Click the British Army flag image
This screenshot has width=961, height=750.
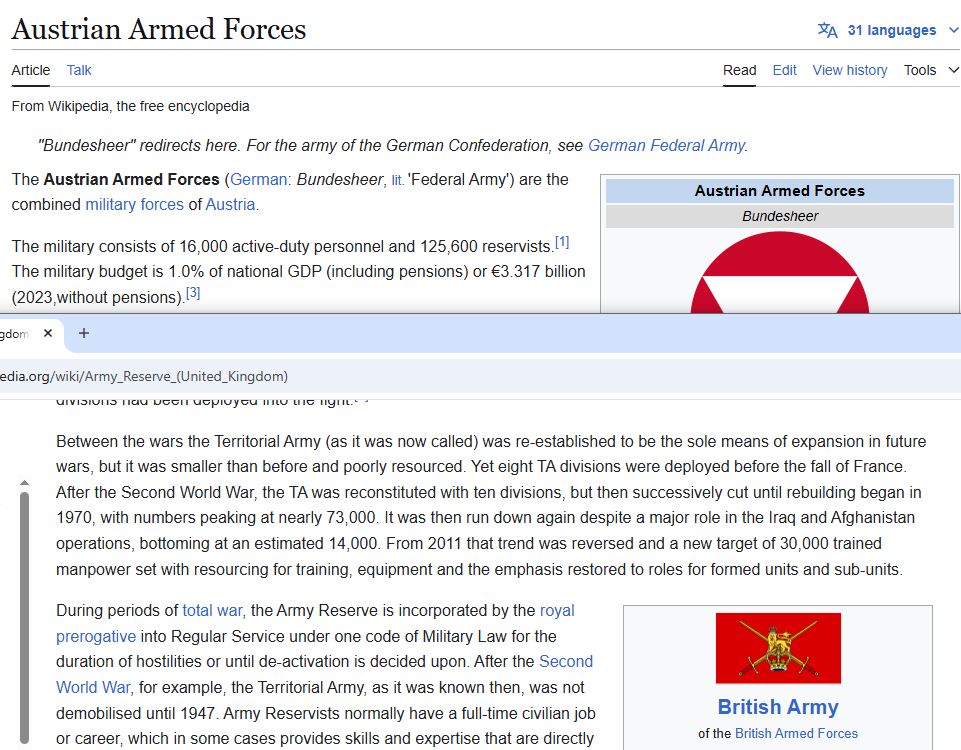(778, 648)
